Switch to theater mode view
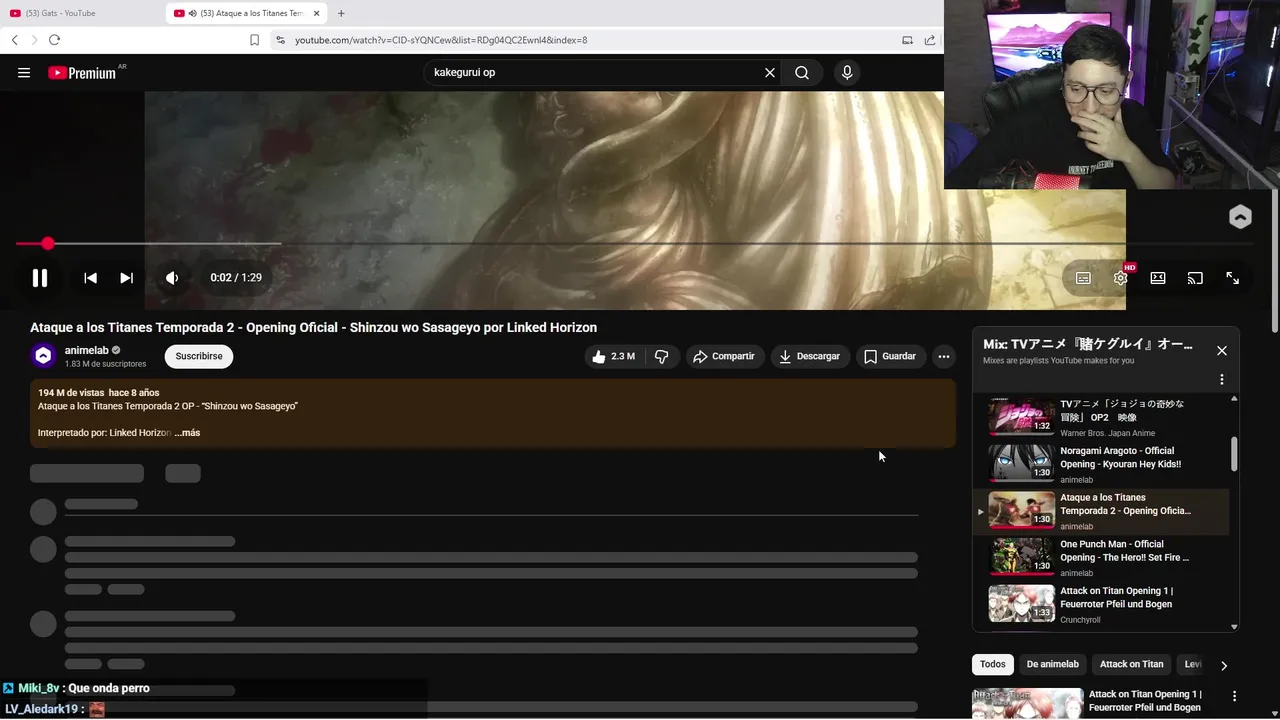 click(x=1158, y=278)
